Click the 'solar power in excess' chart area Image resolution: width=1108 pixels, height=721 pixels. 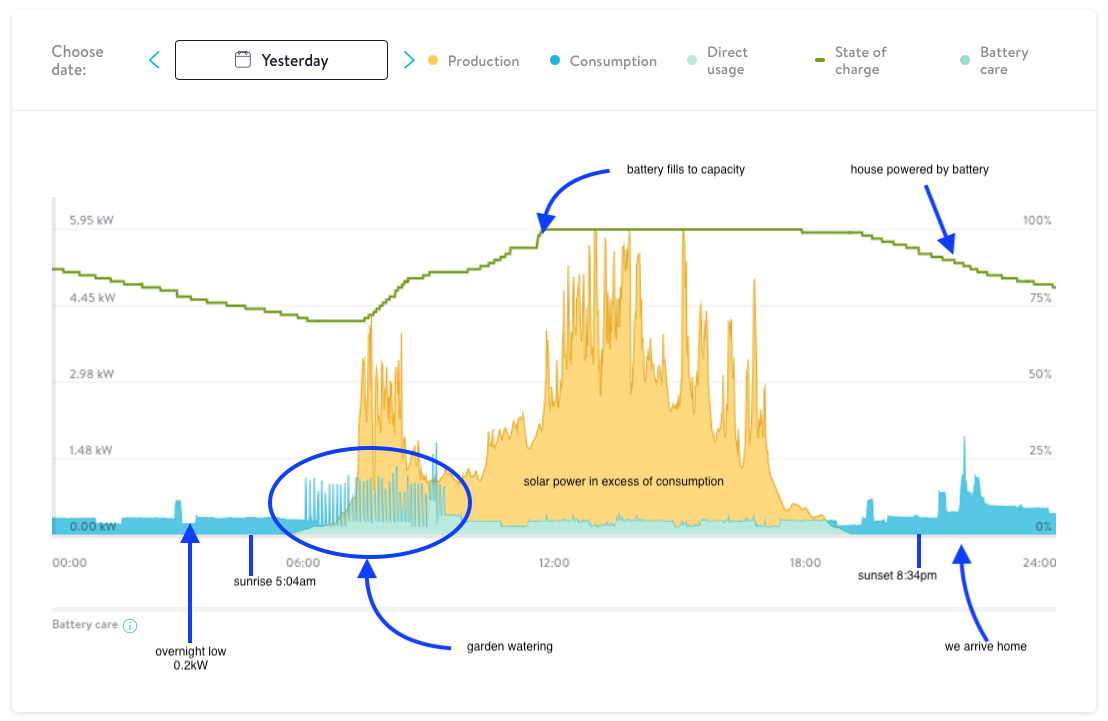(x=623, y=481)
